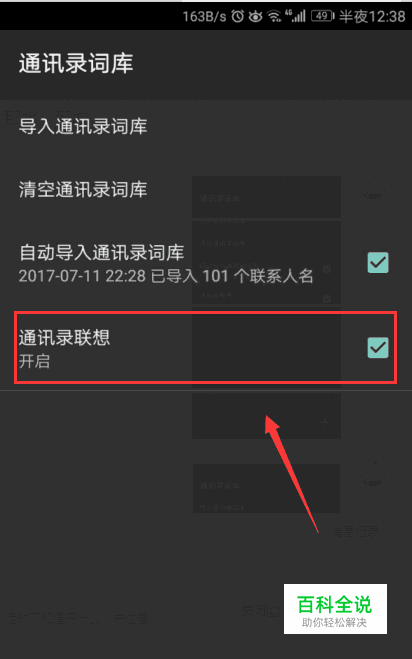Click the red arrow annotation

pos(293,473)
